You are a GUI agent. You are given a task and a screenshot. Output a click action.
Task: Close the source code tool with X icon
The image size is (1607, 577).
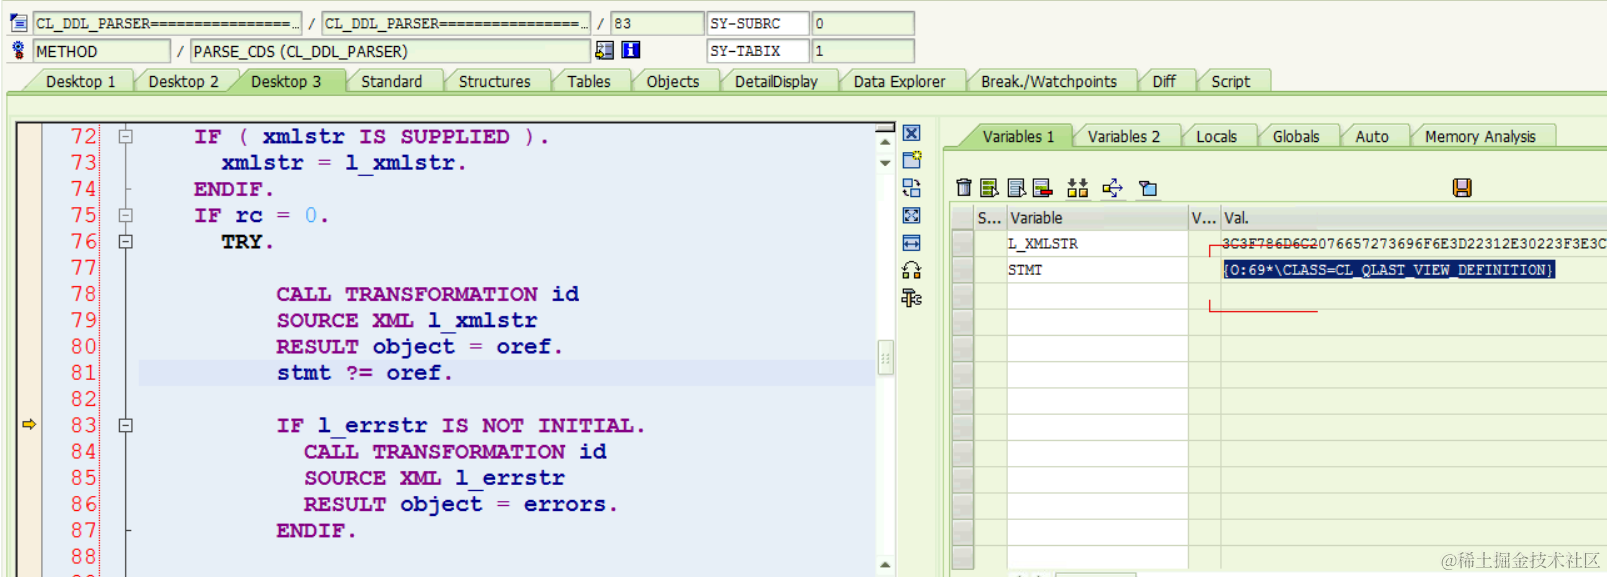click(x=911, y=133)
